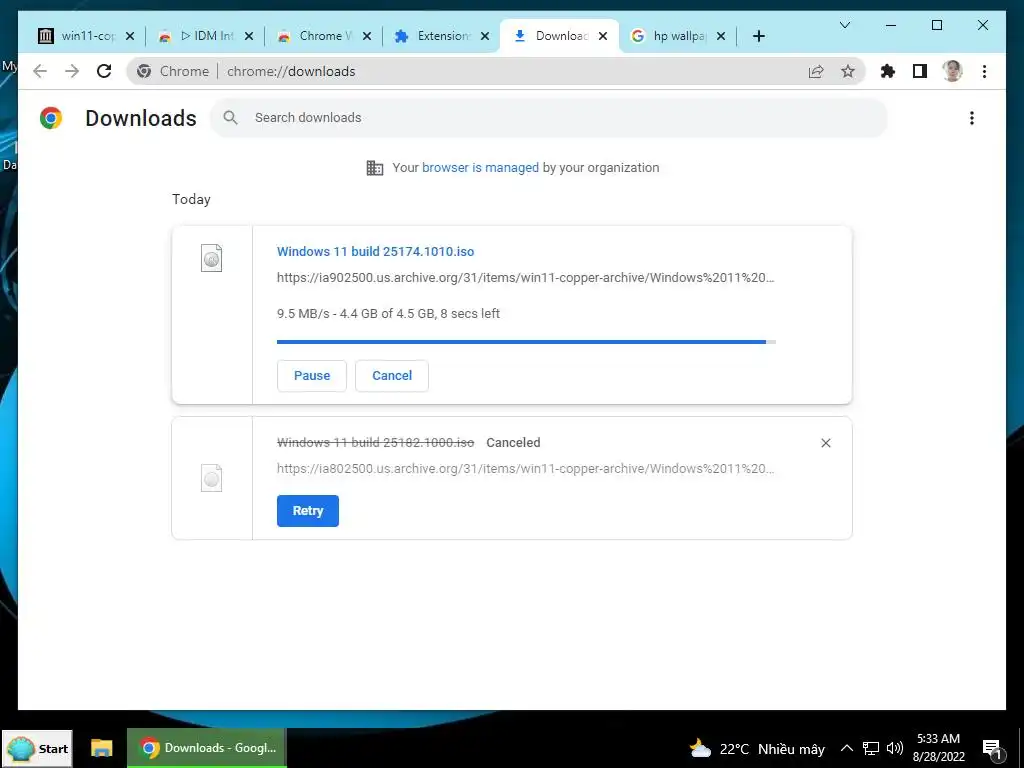Image resolution: width=1024 pixels, height=768 pixels.
Task: Open the volume speaker tray icon
Action: pyautogui.click(x=895, y=748)
